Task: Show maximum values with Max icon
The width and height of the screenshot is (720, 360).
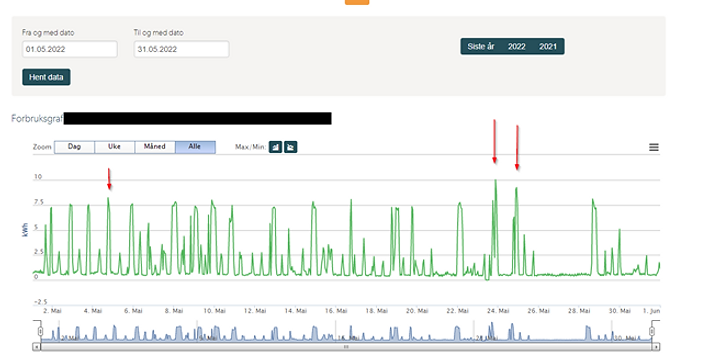Action: (x=276, y=147)
